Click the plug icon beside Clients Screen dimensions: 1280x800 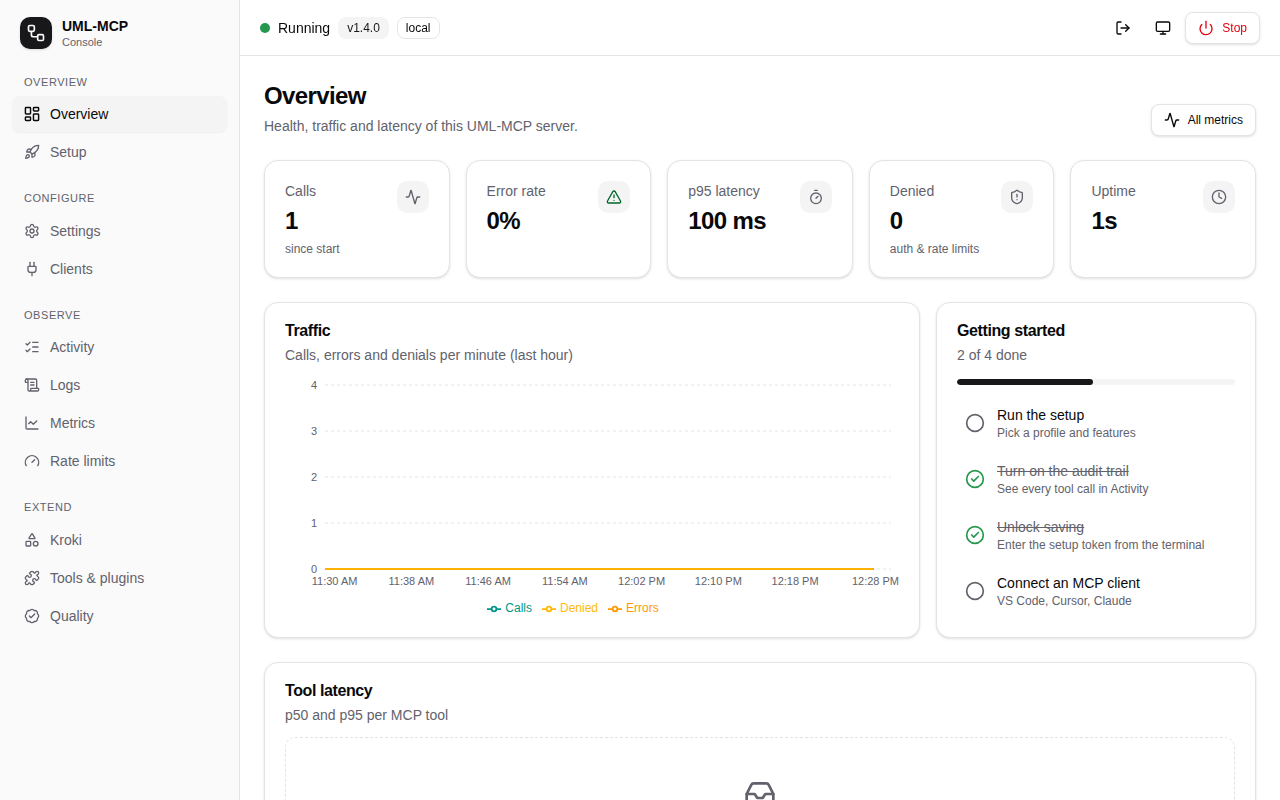click(x=32, y=269)
